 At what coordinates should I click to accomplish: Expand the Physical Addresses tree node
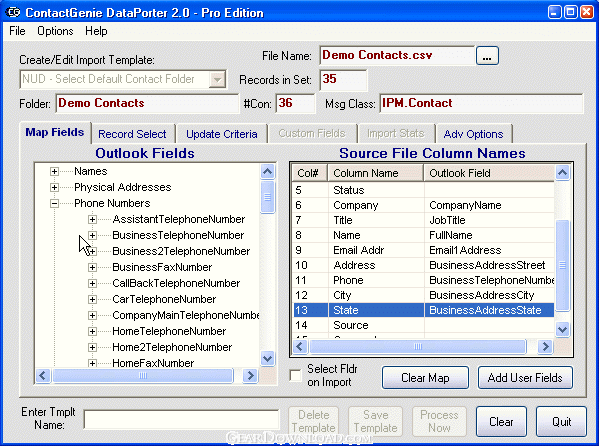54,187
